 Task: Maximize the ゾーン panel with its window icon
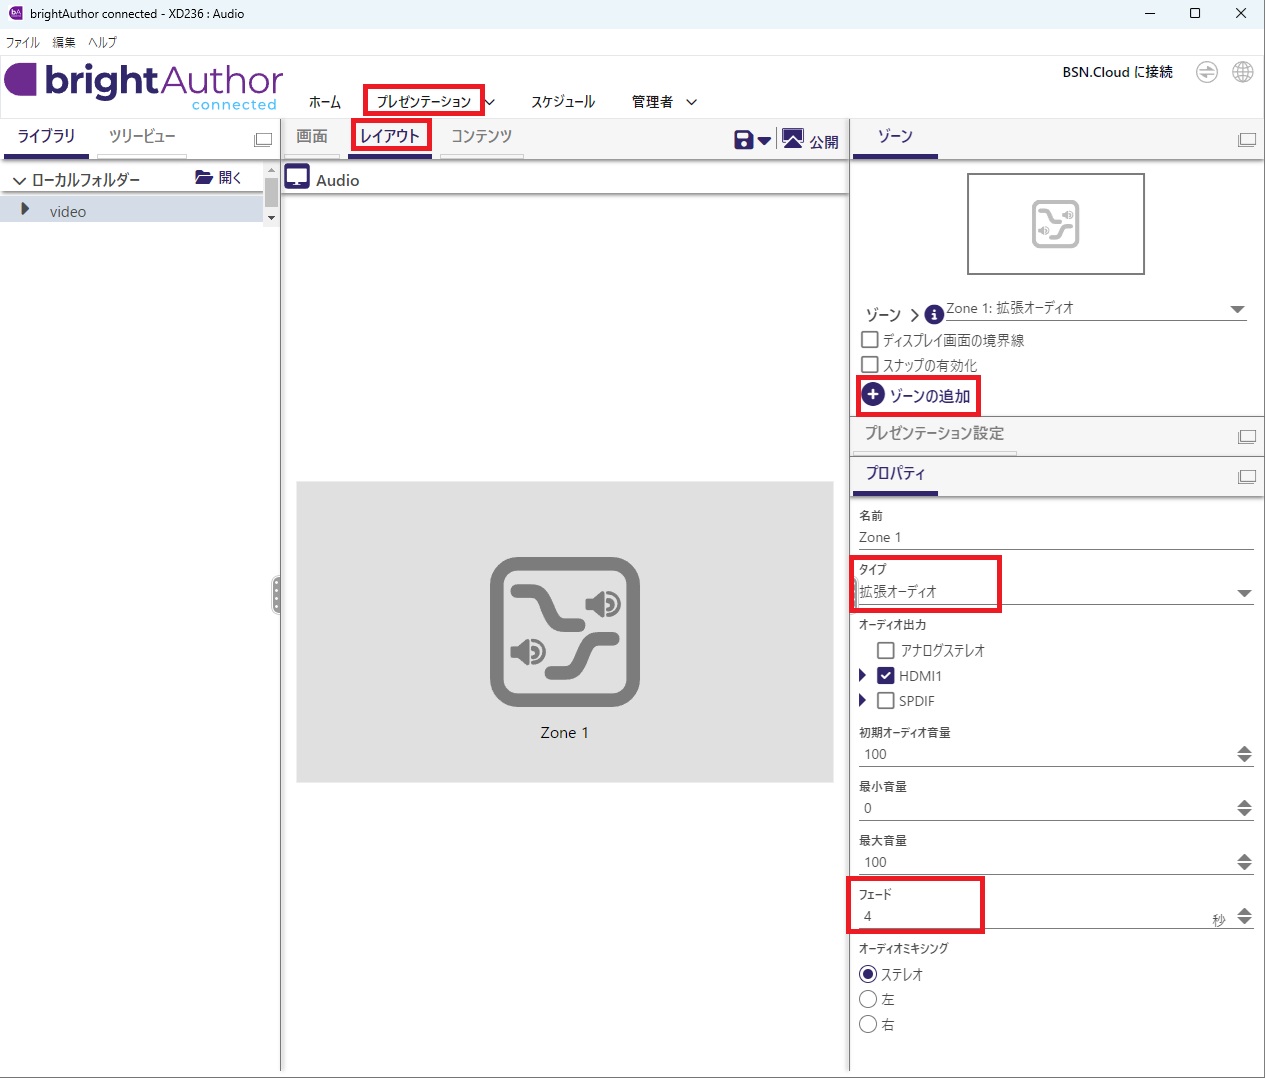click(1247, 140)
